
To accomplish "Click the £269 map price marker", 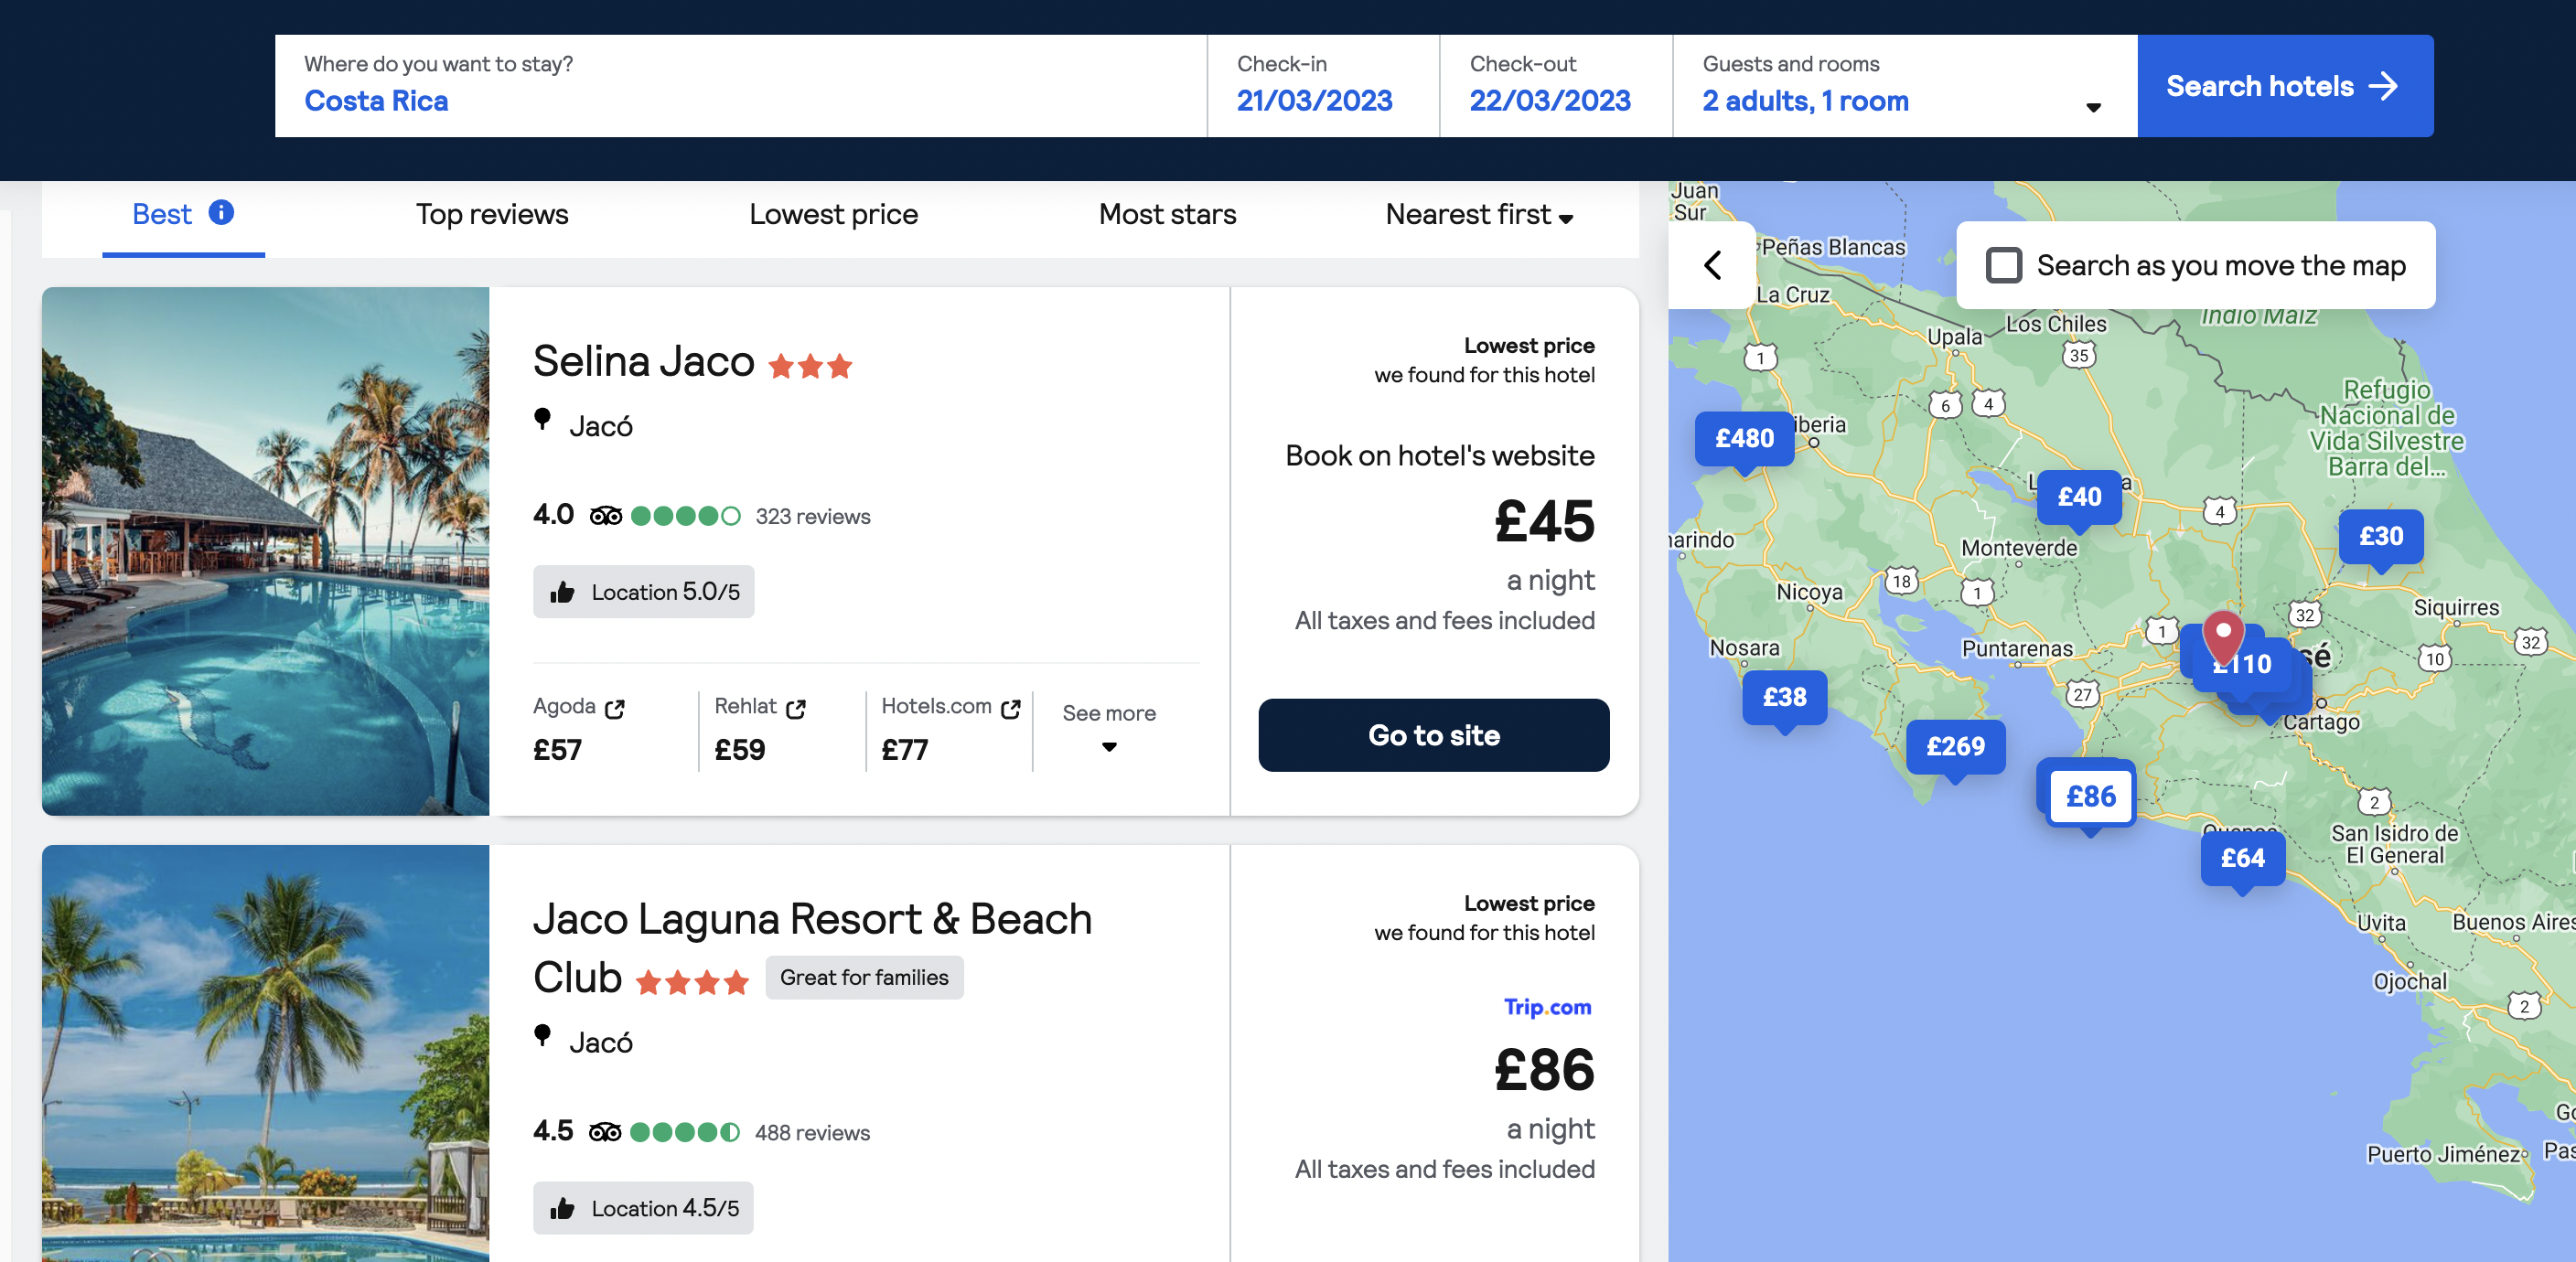I will [x=1956, y=746].
